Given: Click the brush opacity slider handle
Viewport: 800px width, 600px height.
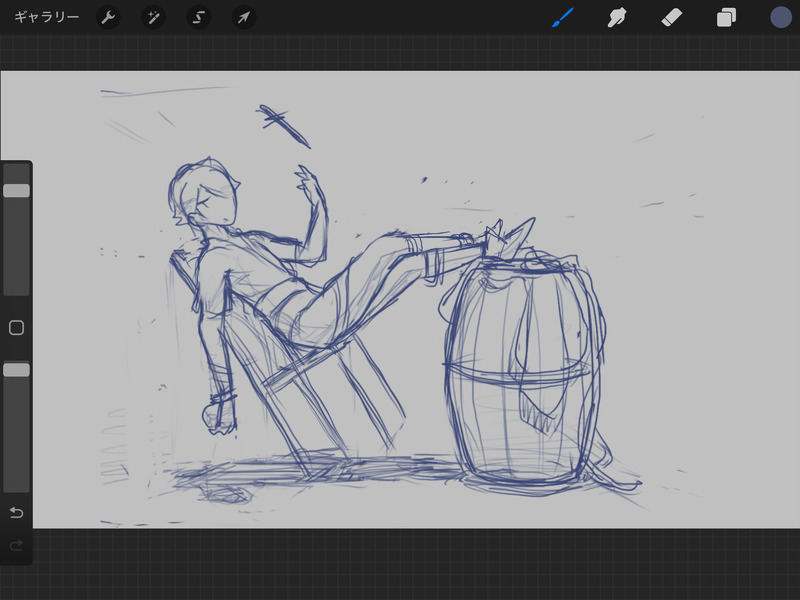Looking at the screenshot, I should [x=16, y=370].
